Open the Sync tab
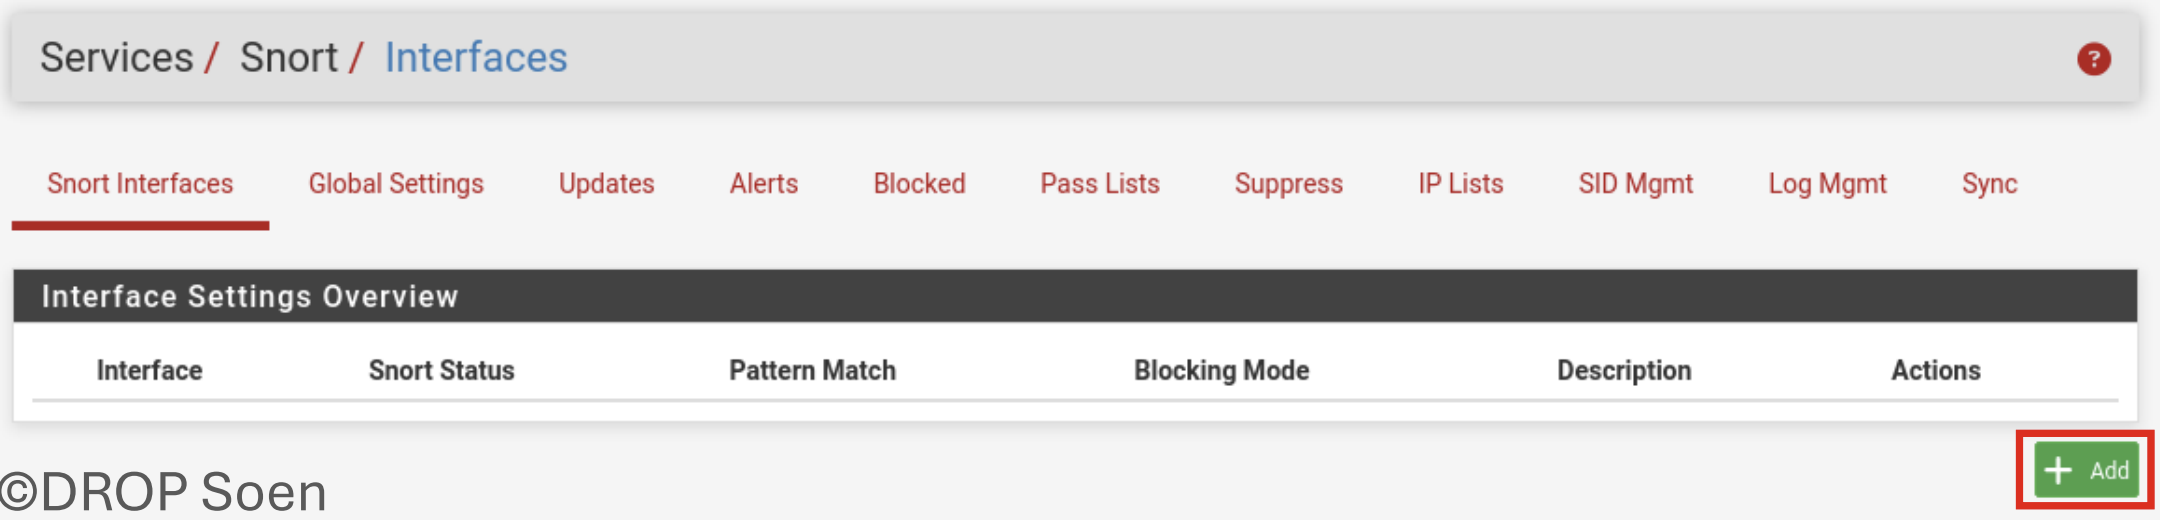 (x=1989, y=184)
